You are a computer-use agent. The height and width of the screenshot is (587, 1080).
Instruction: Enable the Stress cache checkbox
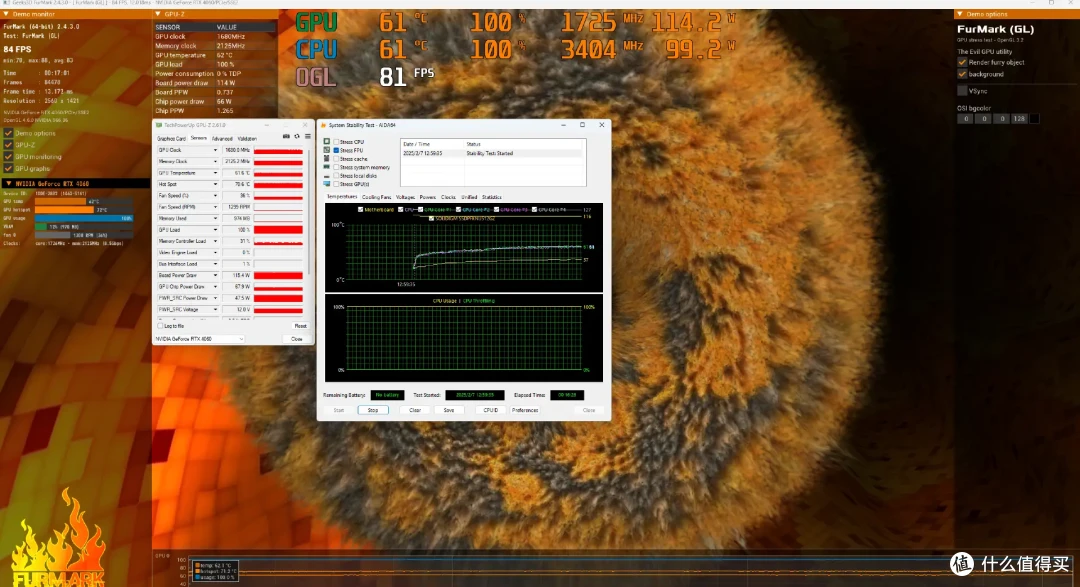[x=336, y=158]
